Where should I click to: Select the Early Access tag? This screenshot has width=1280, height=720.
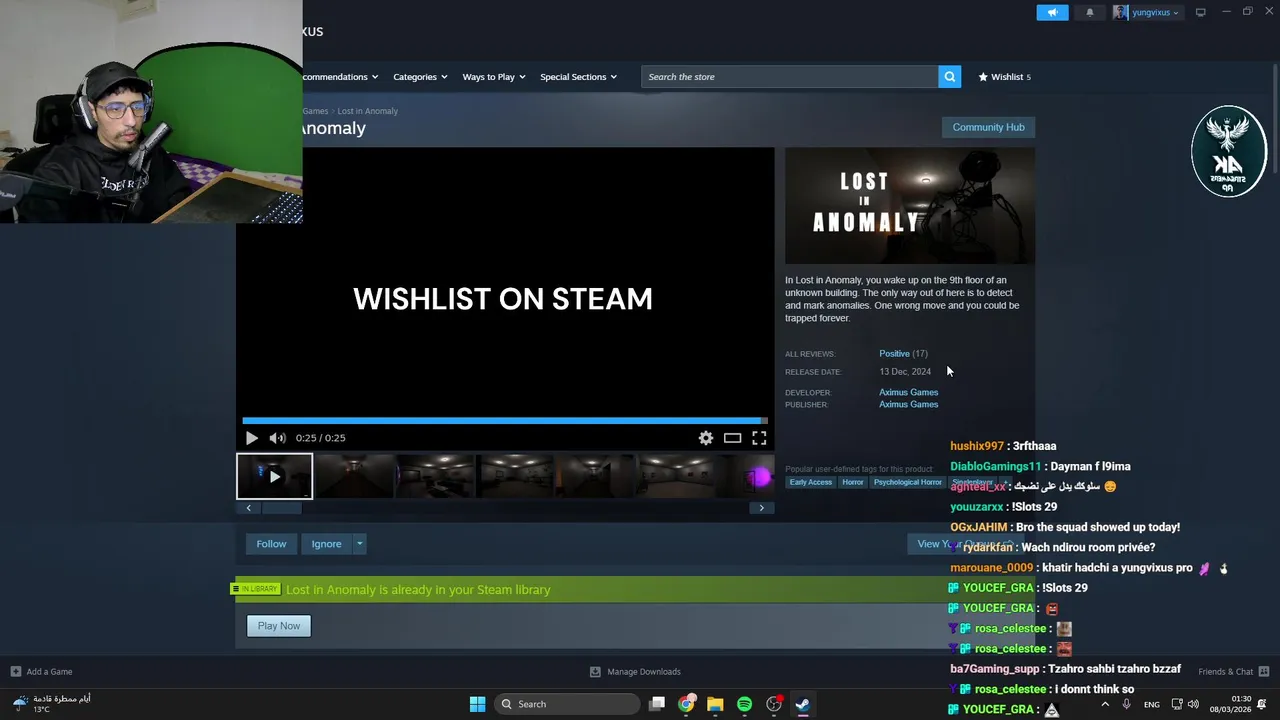[x=810, y=482]
